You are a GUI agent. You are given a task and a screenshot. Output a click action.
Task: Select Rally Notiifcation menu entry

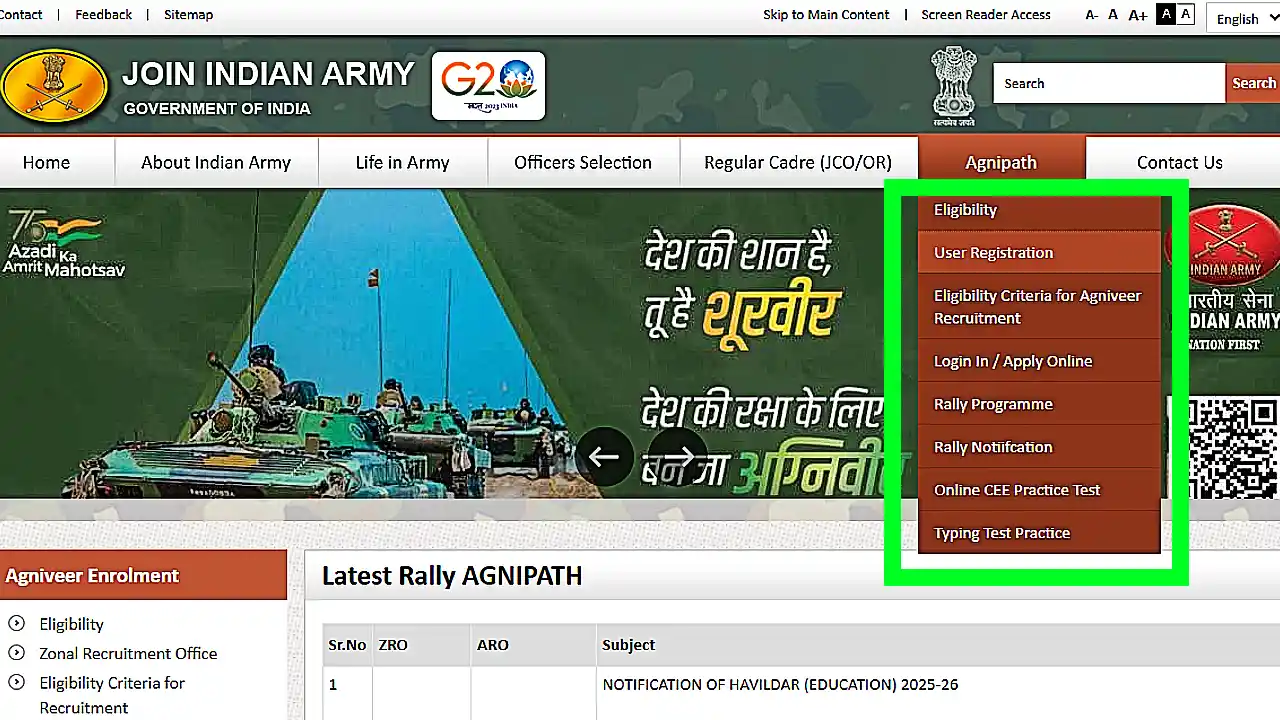coord(1039,447)
